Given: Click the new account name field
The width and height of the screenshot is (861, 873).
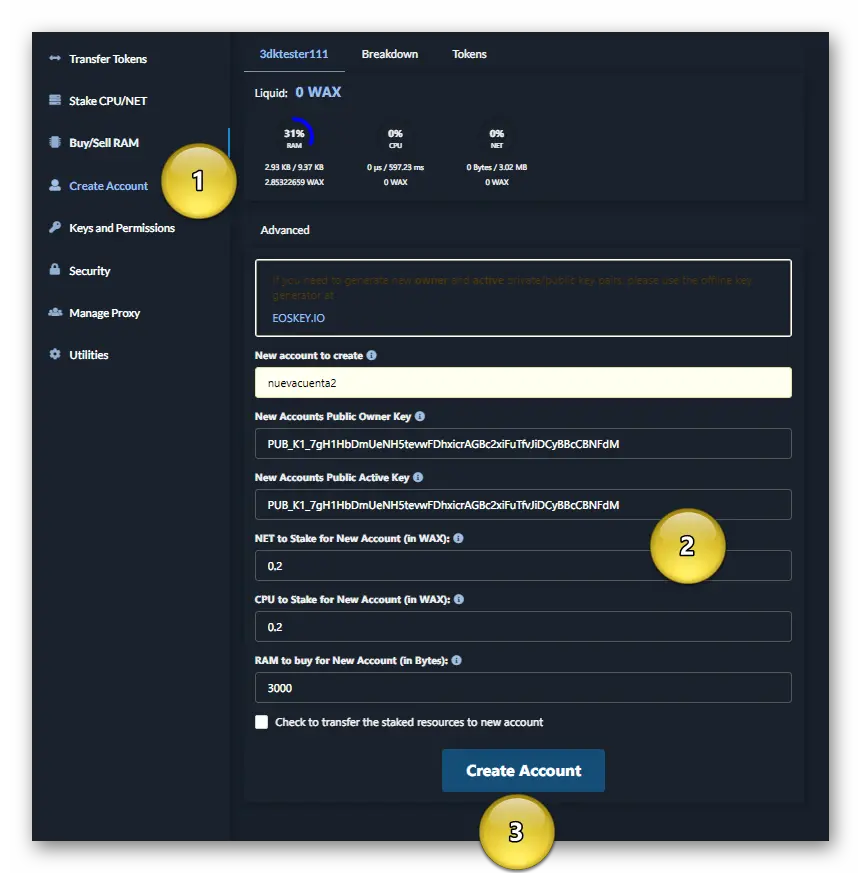Looking at the screenshot, I should pyautogui.click(x=524, y=382).
